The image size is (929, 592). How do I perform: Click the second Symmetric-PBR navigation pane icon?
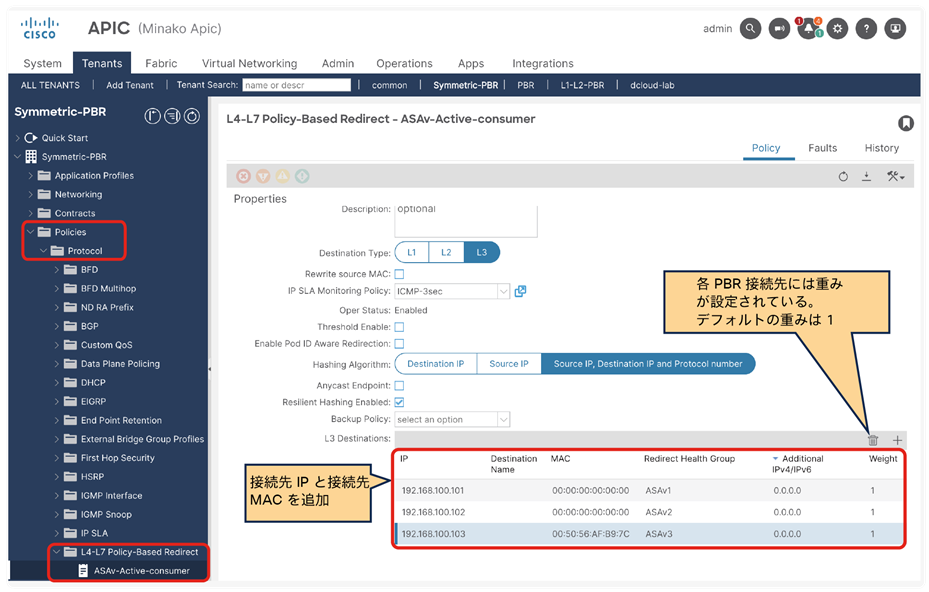pyautogui.click(x=172, y=116)
